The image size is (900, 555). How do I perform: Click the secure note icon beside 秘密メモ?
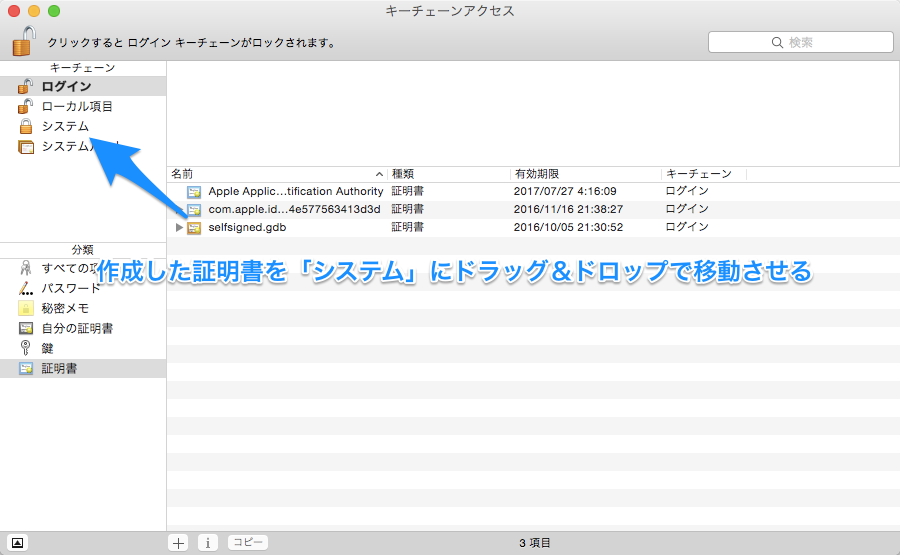26,308
